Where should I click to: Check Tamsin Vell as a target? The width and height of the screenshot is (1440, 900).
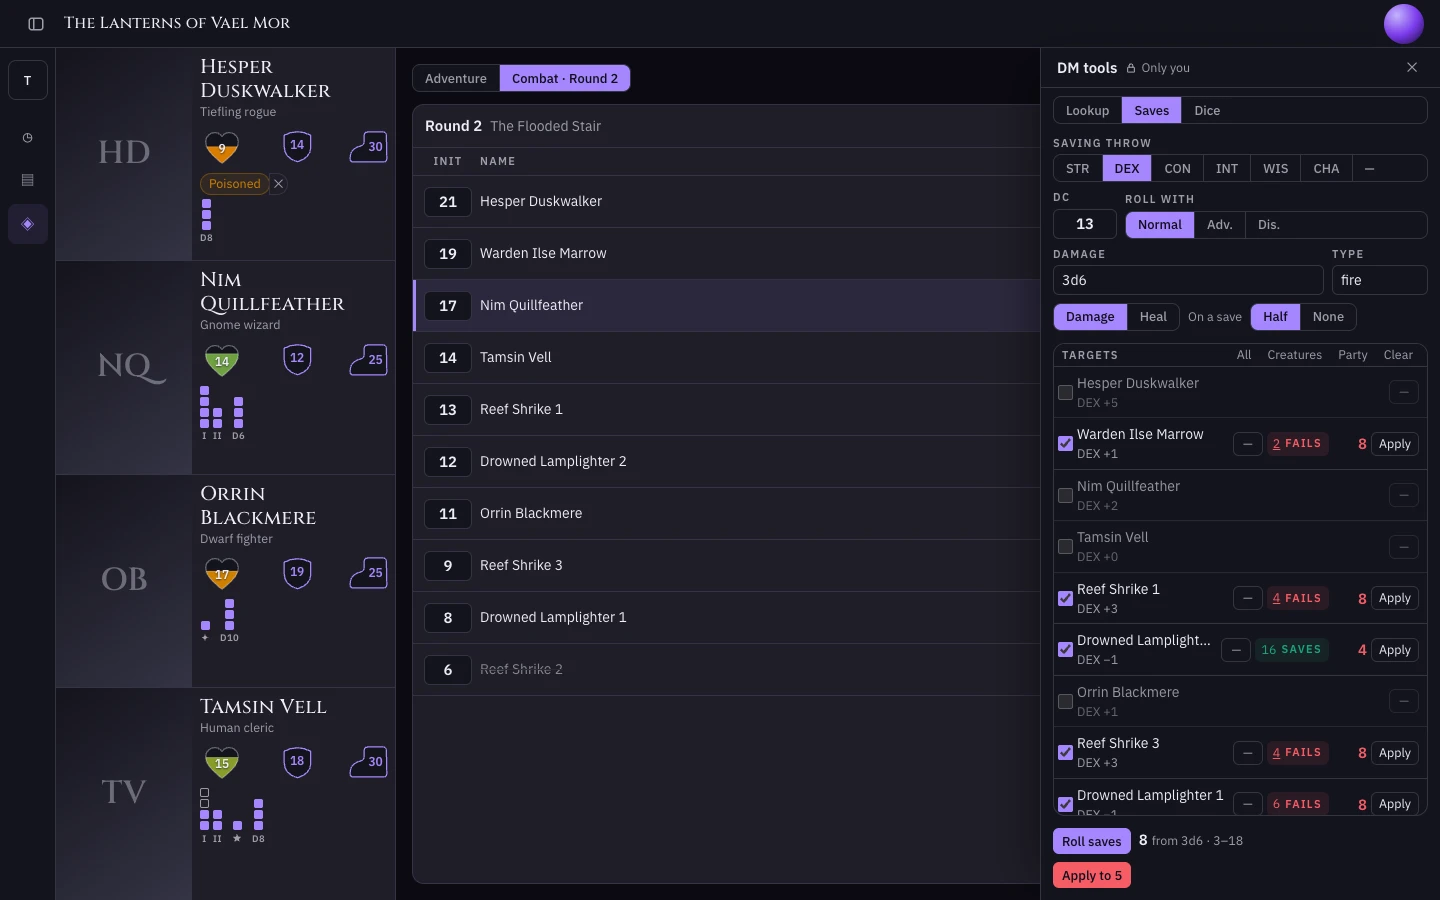1065,547
